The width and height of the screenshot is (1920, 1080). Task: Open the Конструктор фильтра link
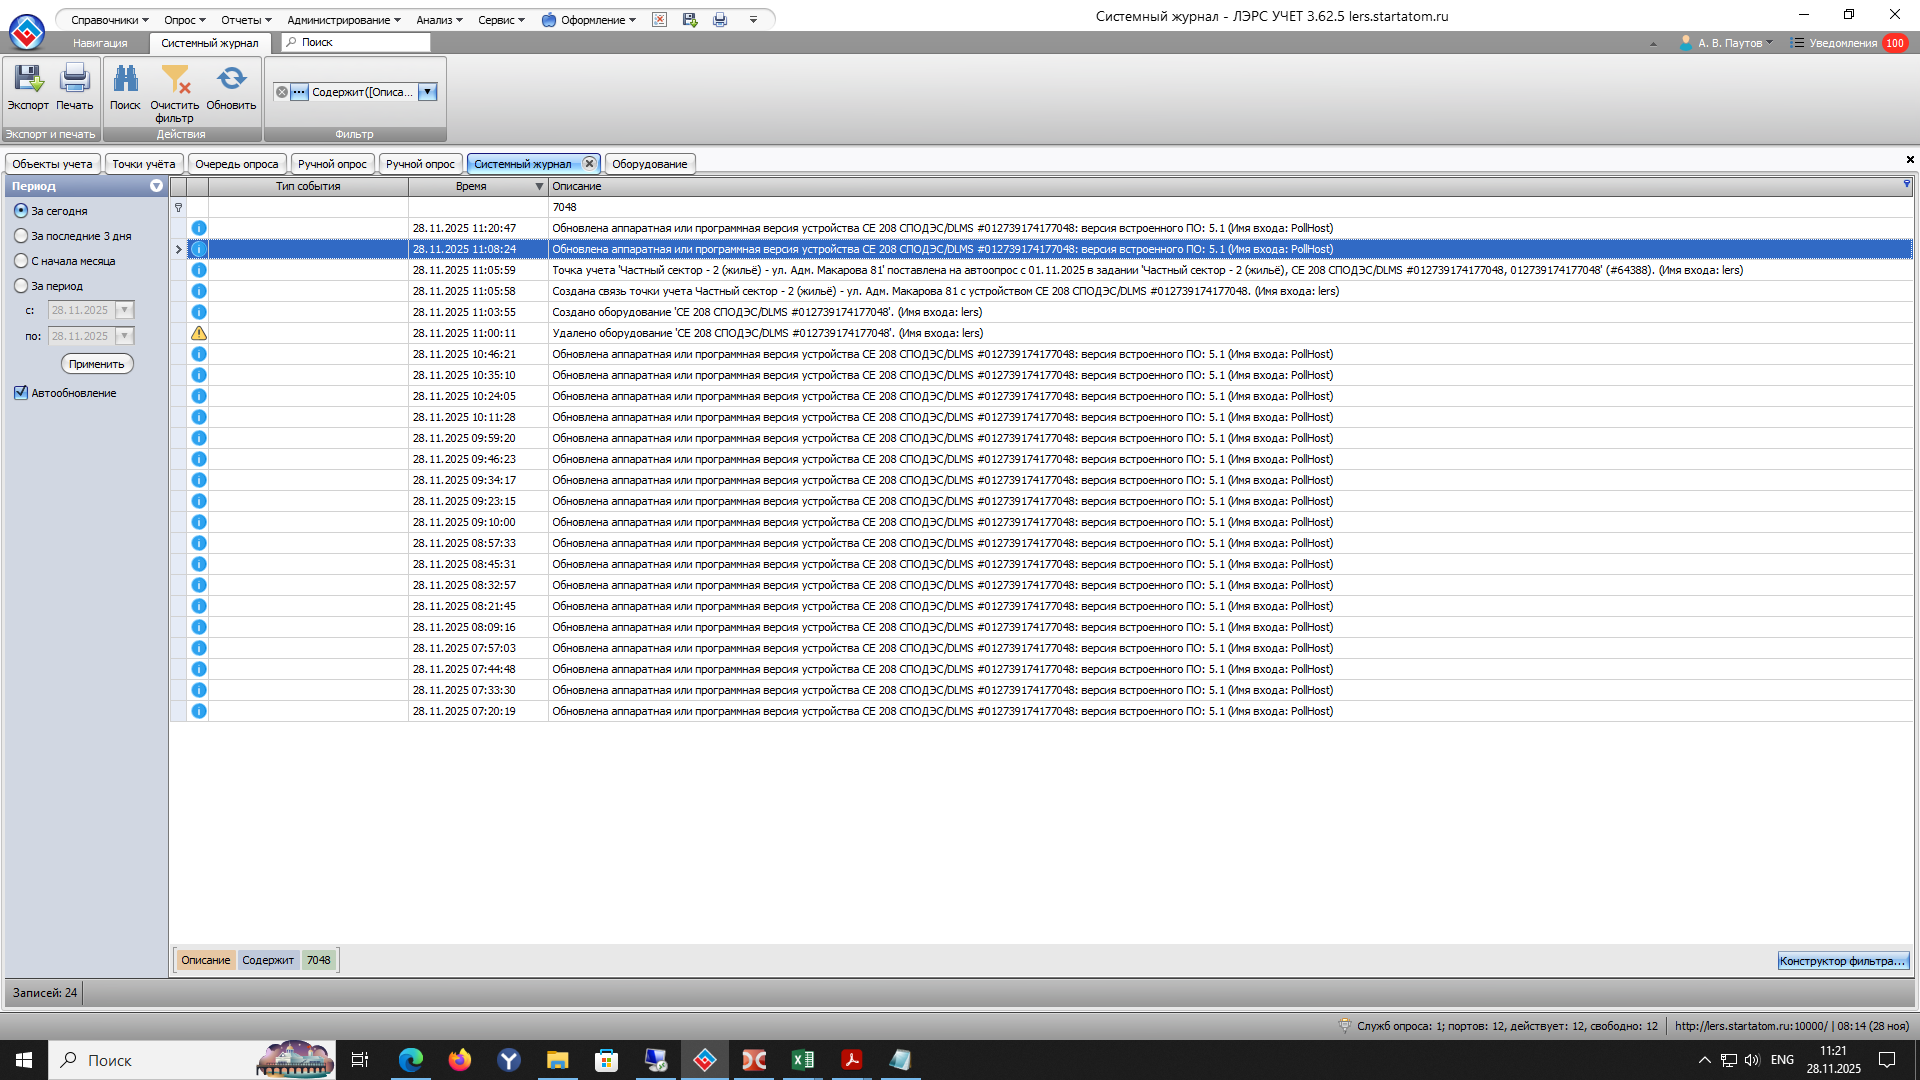point(1842,961)
